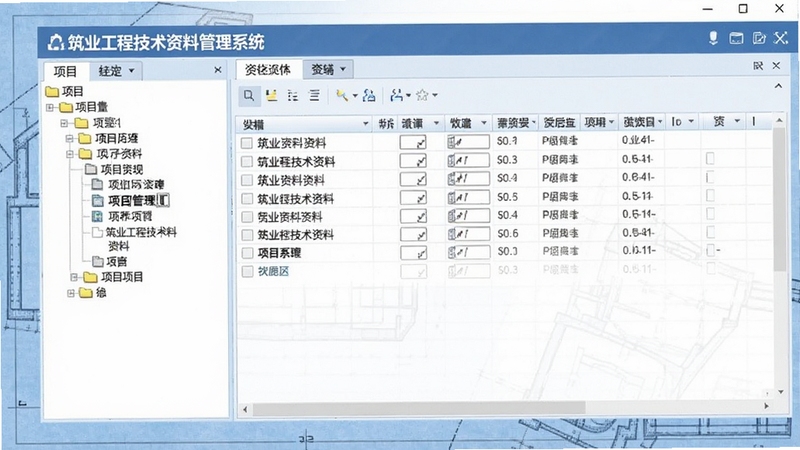The image size is (800, 450).
Task: Click the 项目系骧 row name
Action: click(x=279, y=253)
